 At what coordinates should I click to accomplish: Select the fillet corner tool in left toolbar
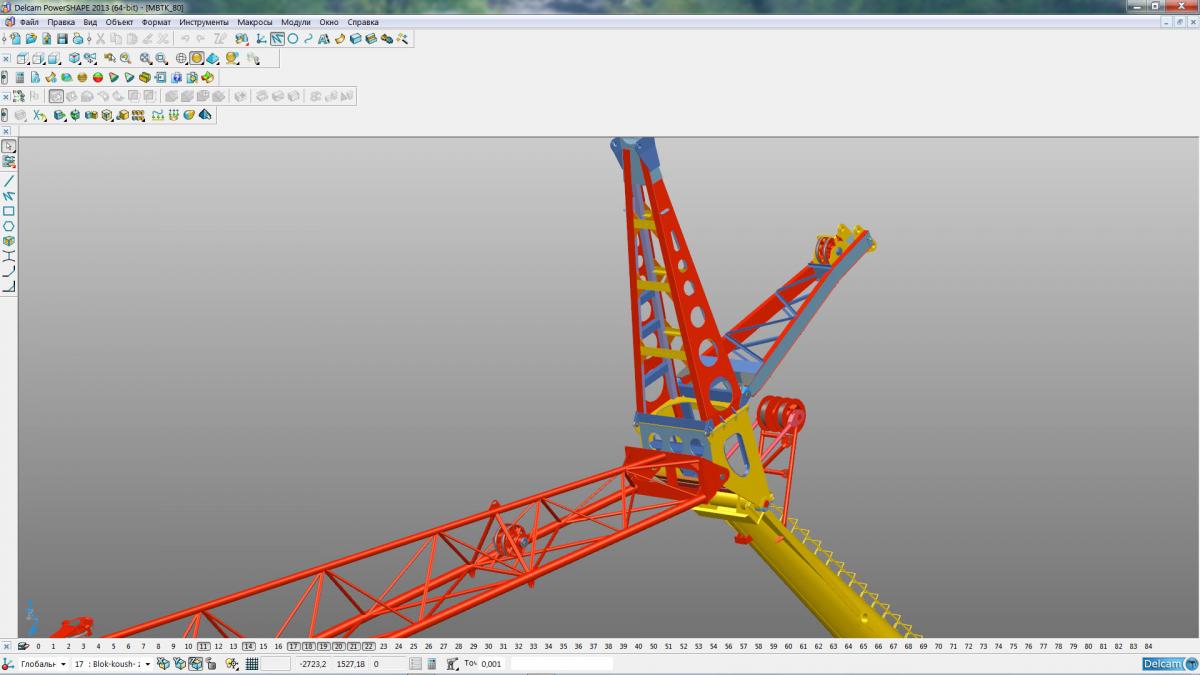[9, 271]
